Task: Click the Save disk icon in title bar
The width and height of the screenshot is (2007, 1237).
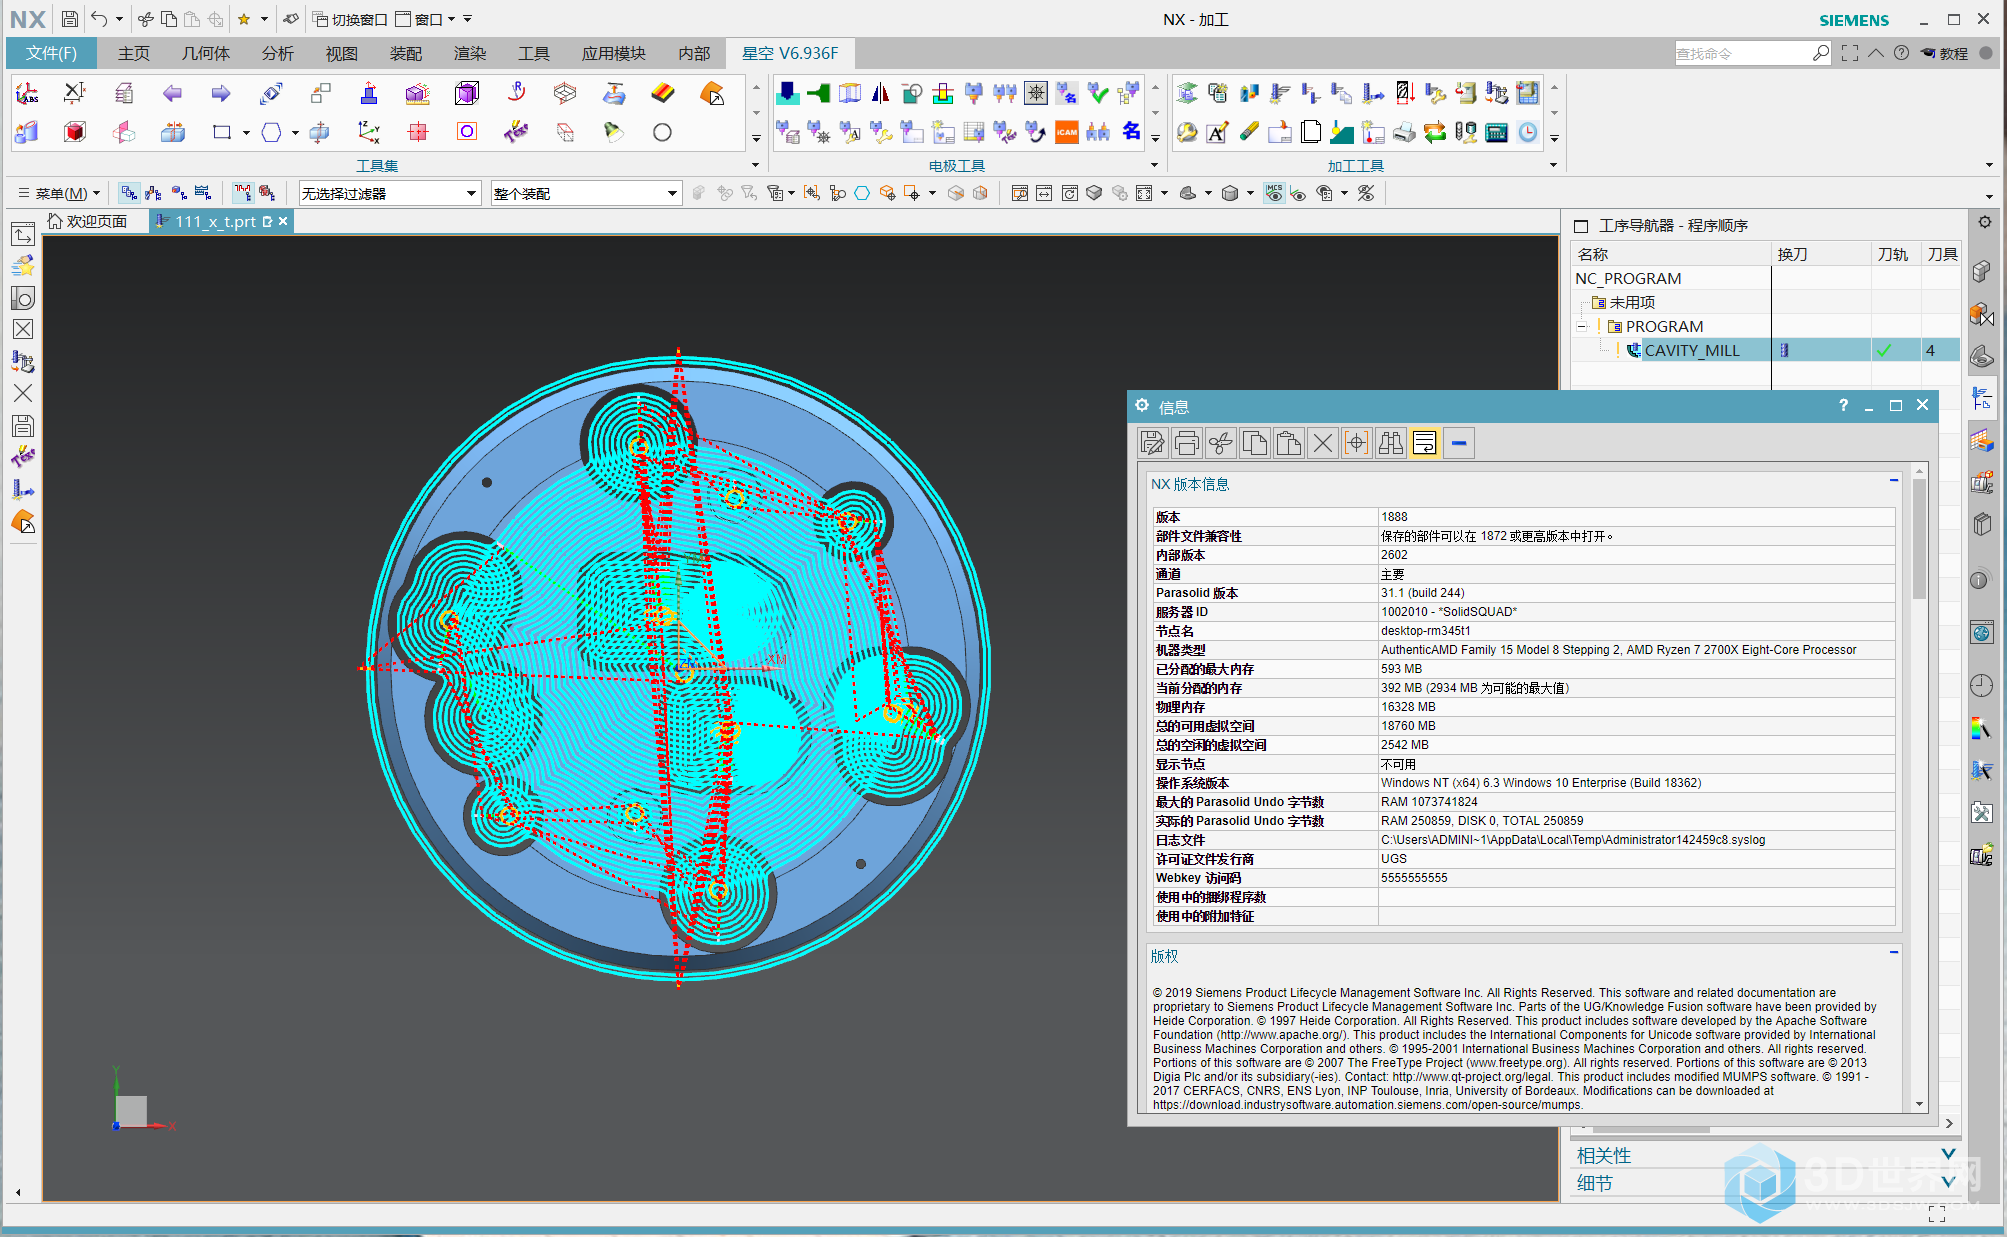Action: click(x=69, y=19)
